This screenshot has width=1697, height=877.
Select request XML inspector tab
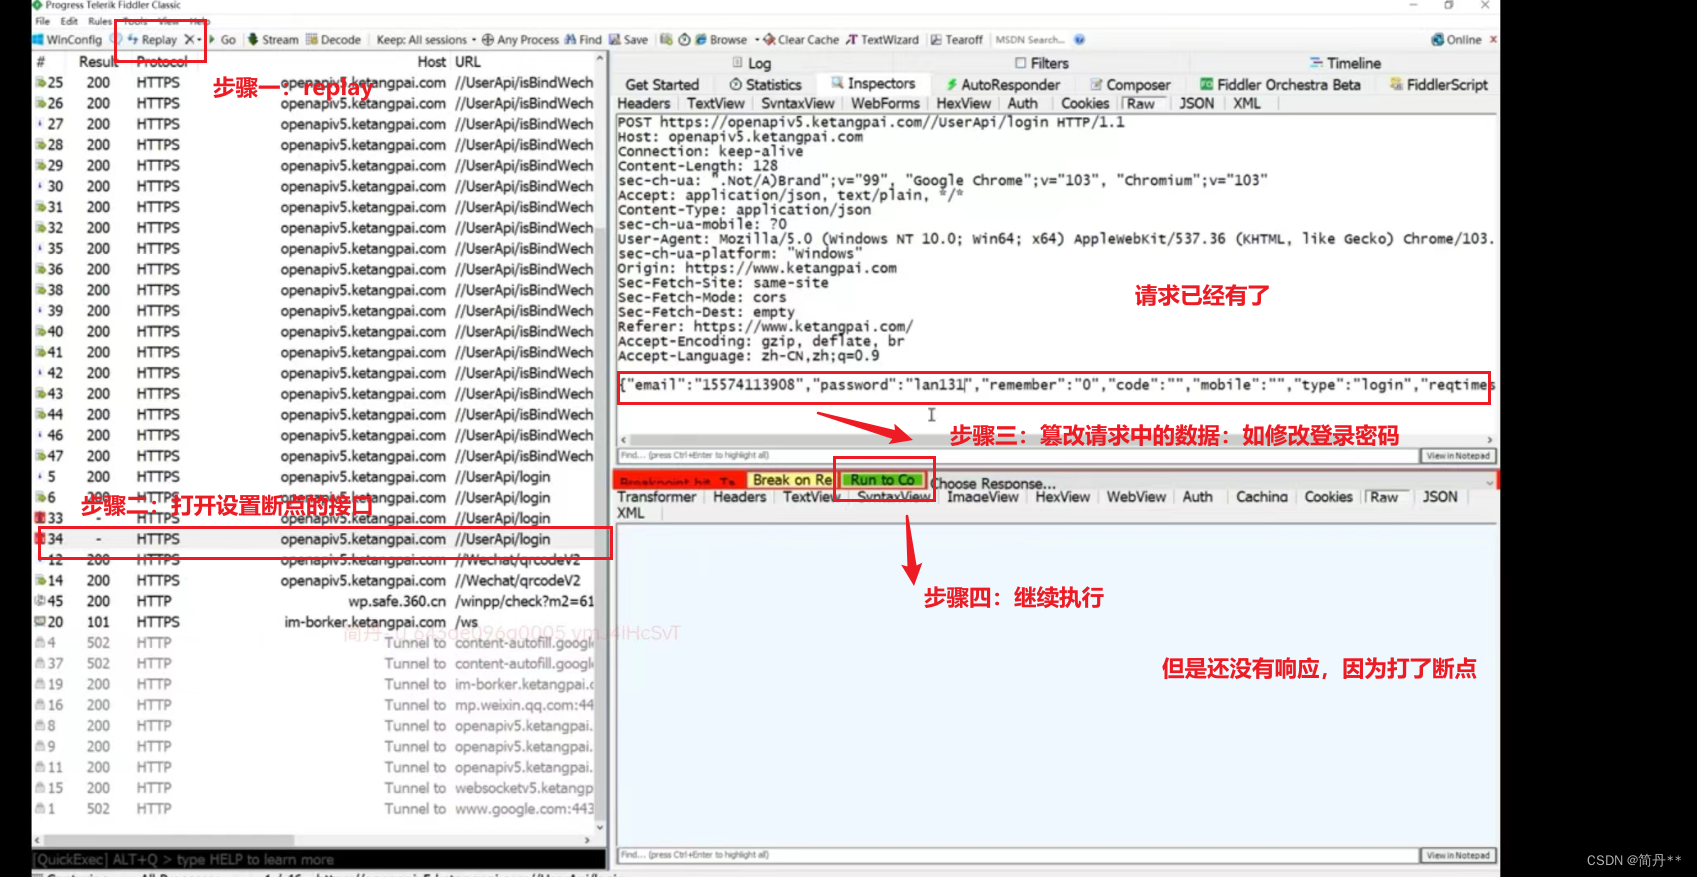[1246, 104]
